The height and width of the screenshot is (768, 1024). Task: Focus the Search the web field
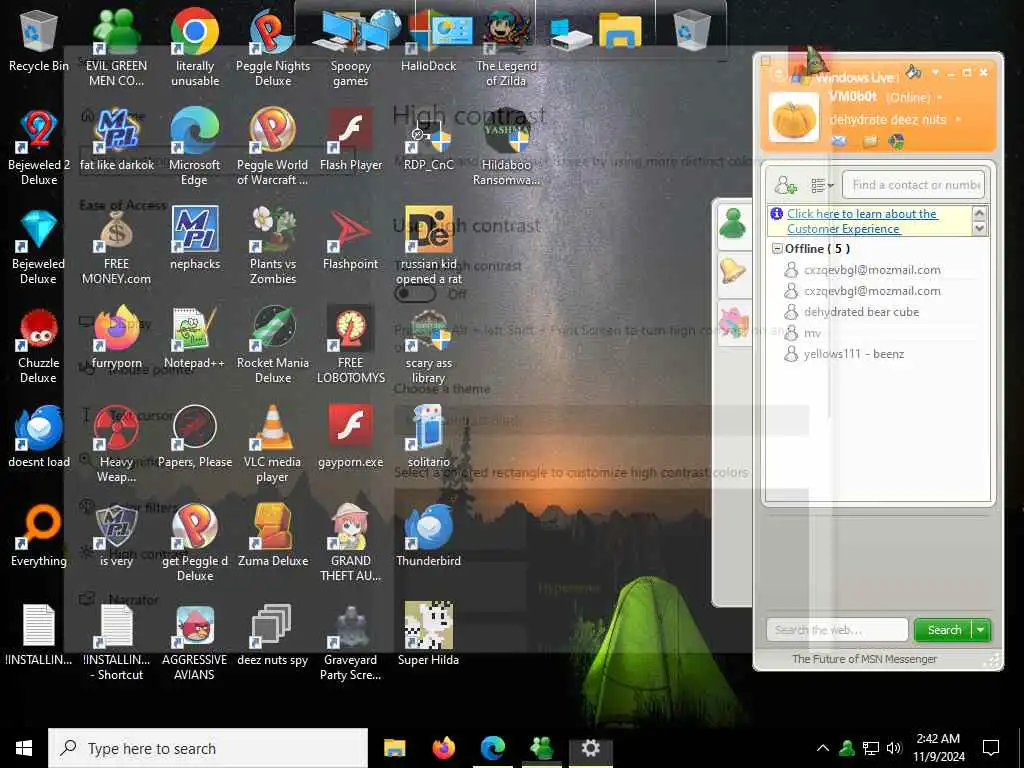coord(837,630)
